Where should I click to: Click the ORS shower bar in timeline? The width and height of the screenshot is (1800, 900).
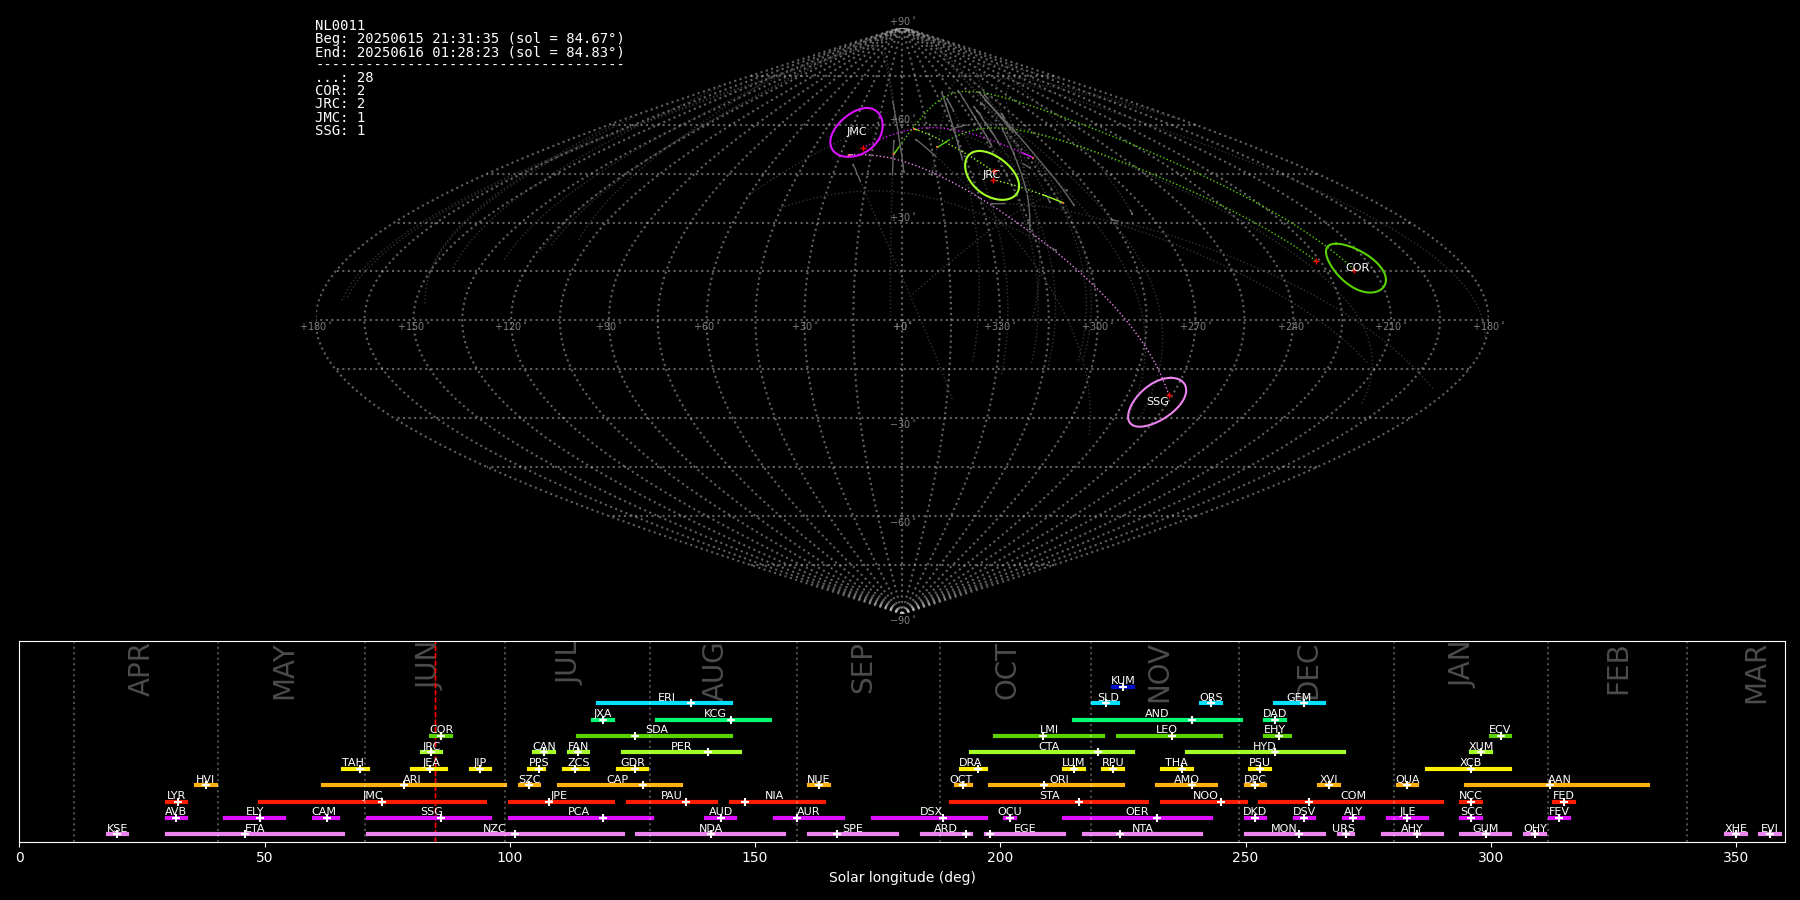pyautogui.click(x=1211, y=703)
